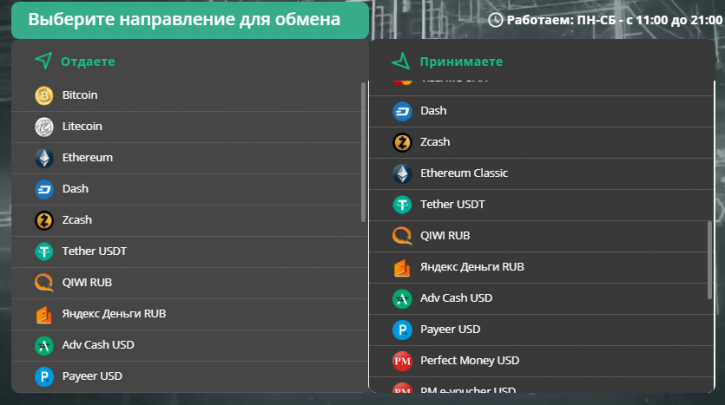Click the Ethereum diamond icon in Отдаете
This screenshot has width=725, height=405.
point(44,158)
